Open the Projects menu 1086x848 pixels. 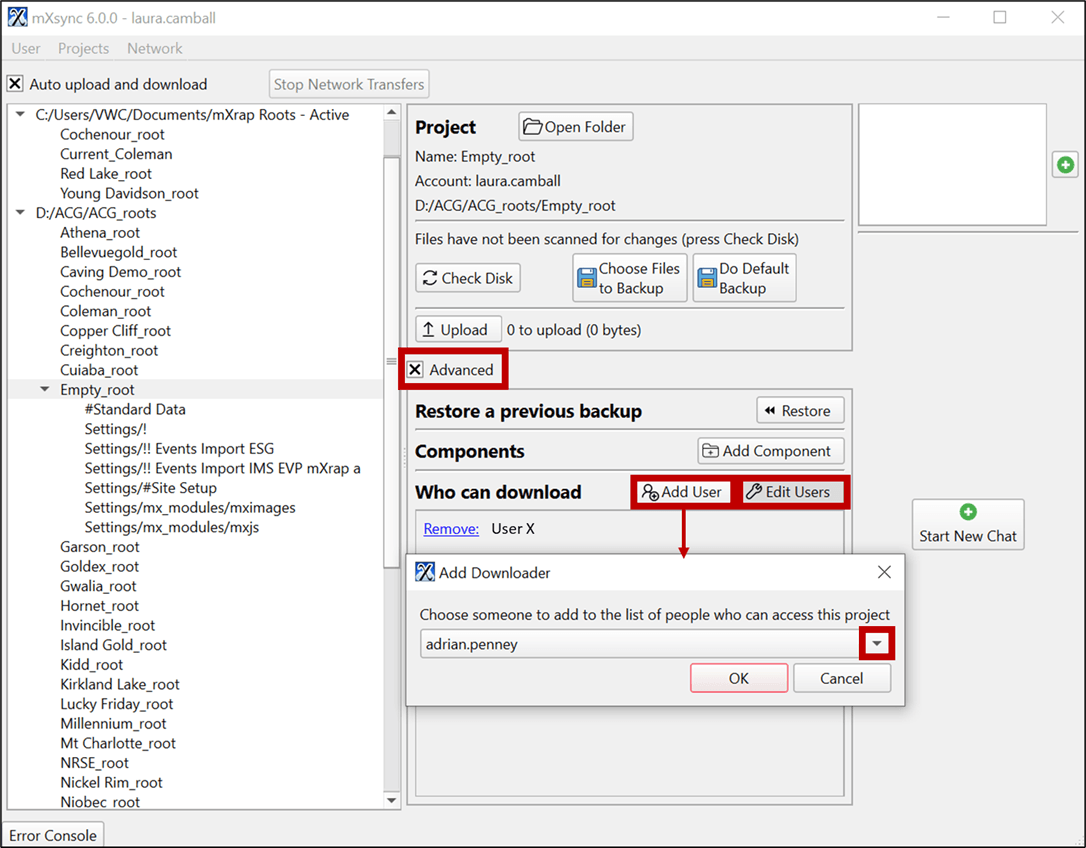[83, 48]
